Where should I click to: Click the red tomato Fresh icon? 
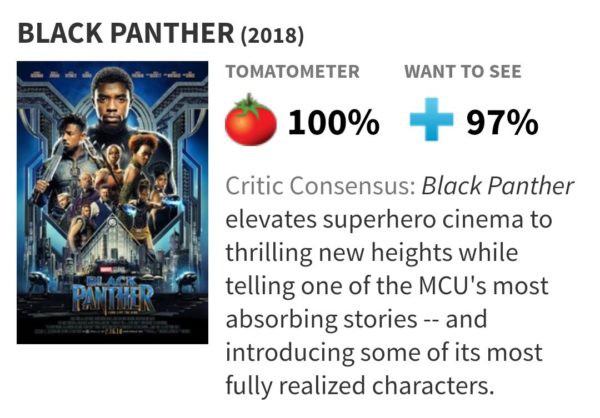(x=251, y=120)
